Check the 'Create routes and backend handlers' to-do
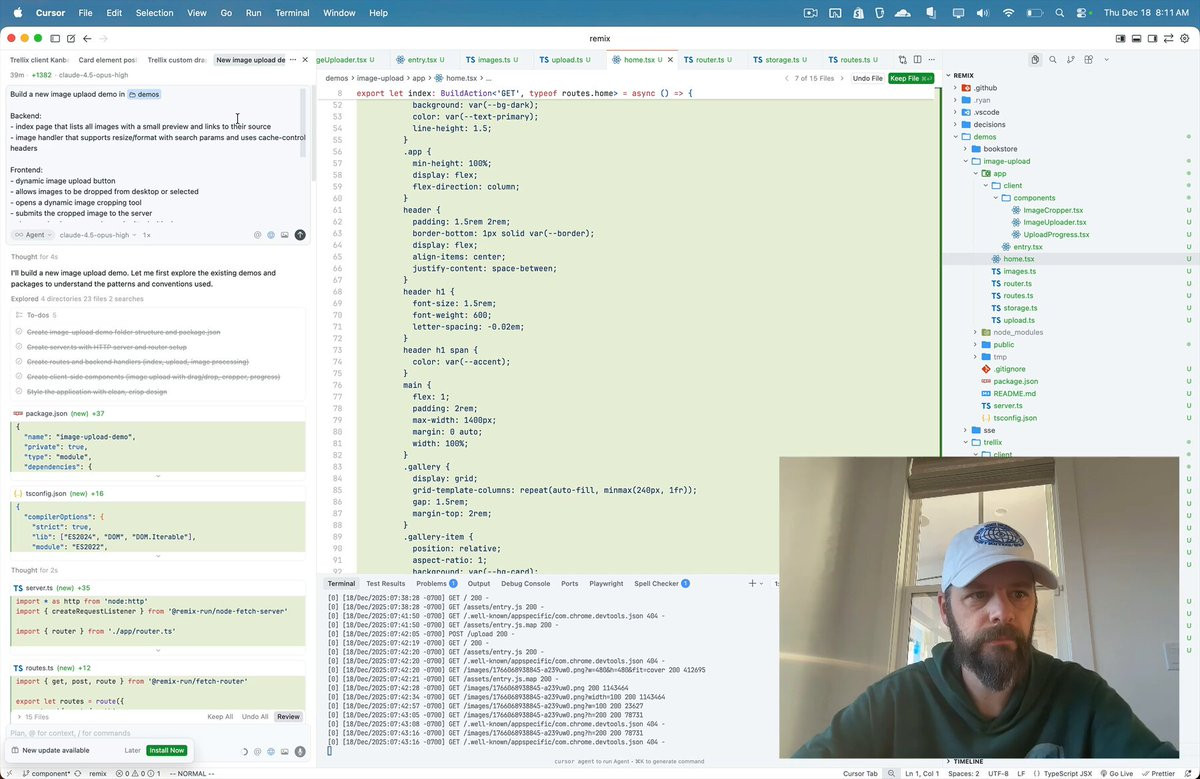This screenshot has height=779, width=1200. pos(19,362)
